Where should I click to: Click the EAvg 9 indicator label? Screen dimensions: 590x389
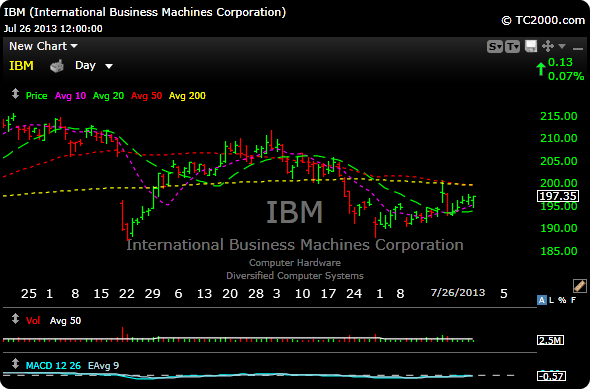tap(103, 366)
